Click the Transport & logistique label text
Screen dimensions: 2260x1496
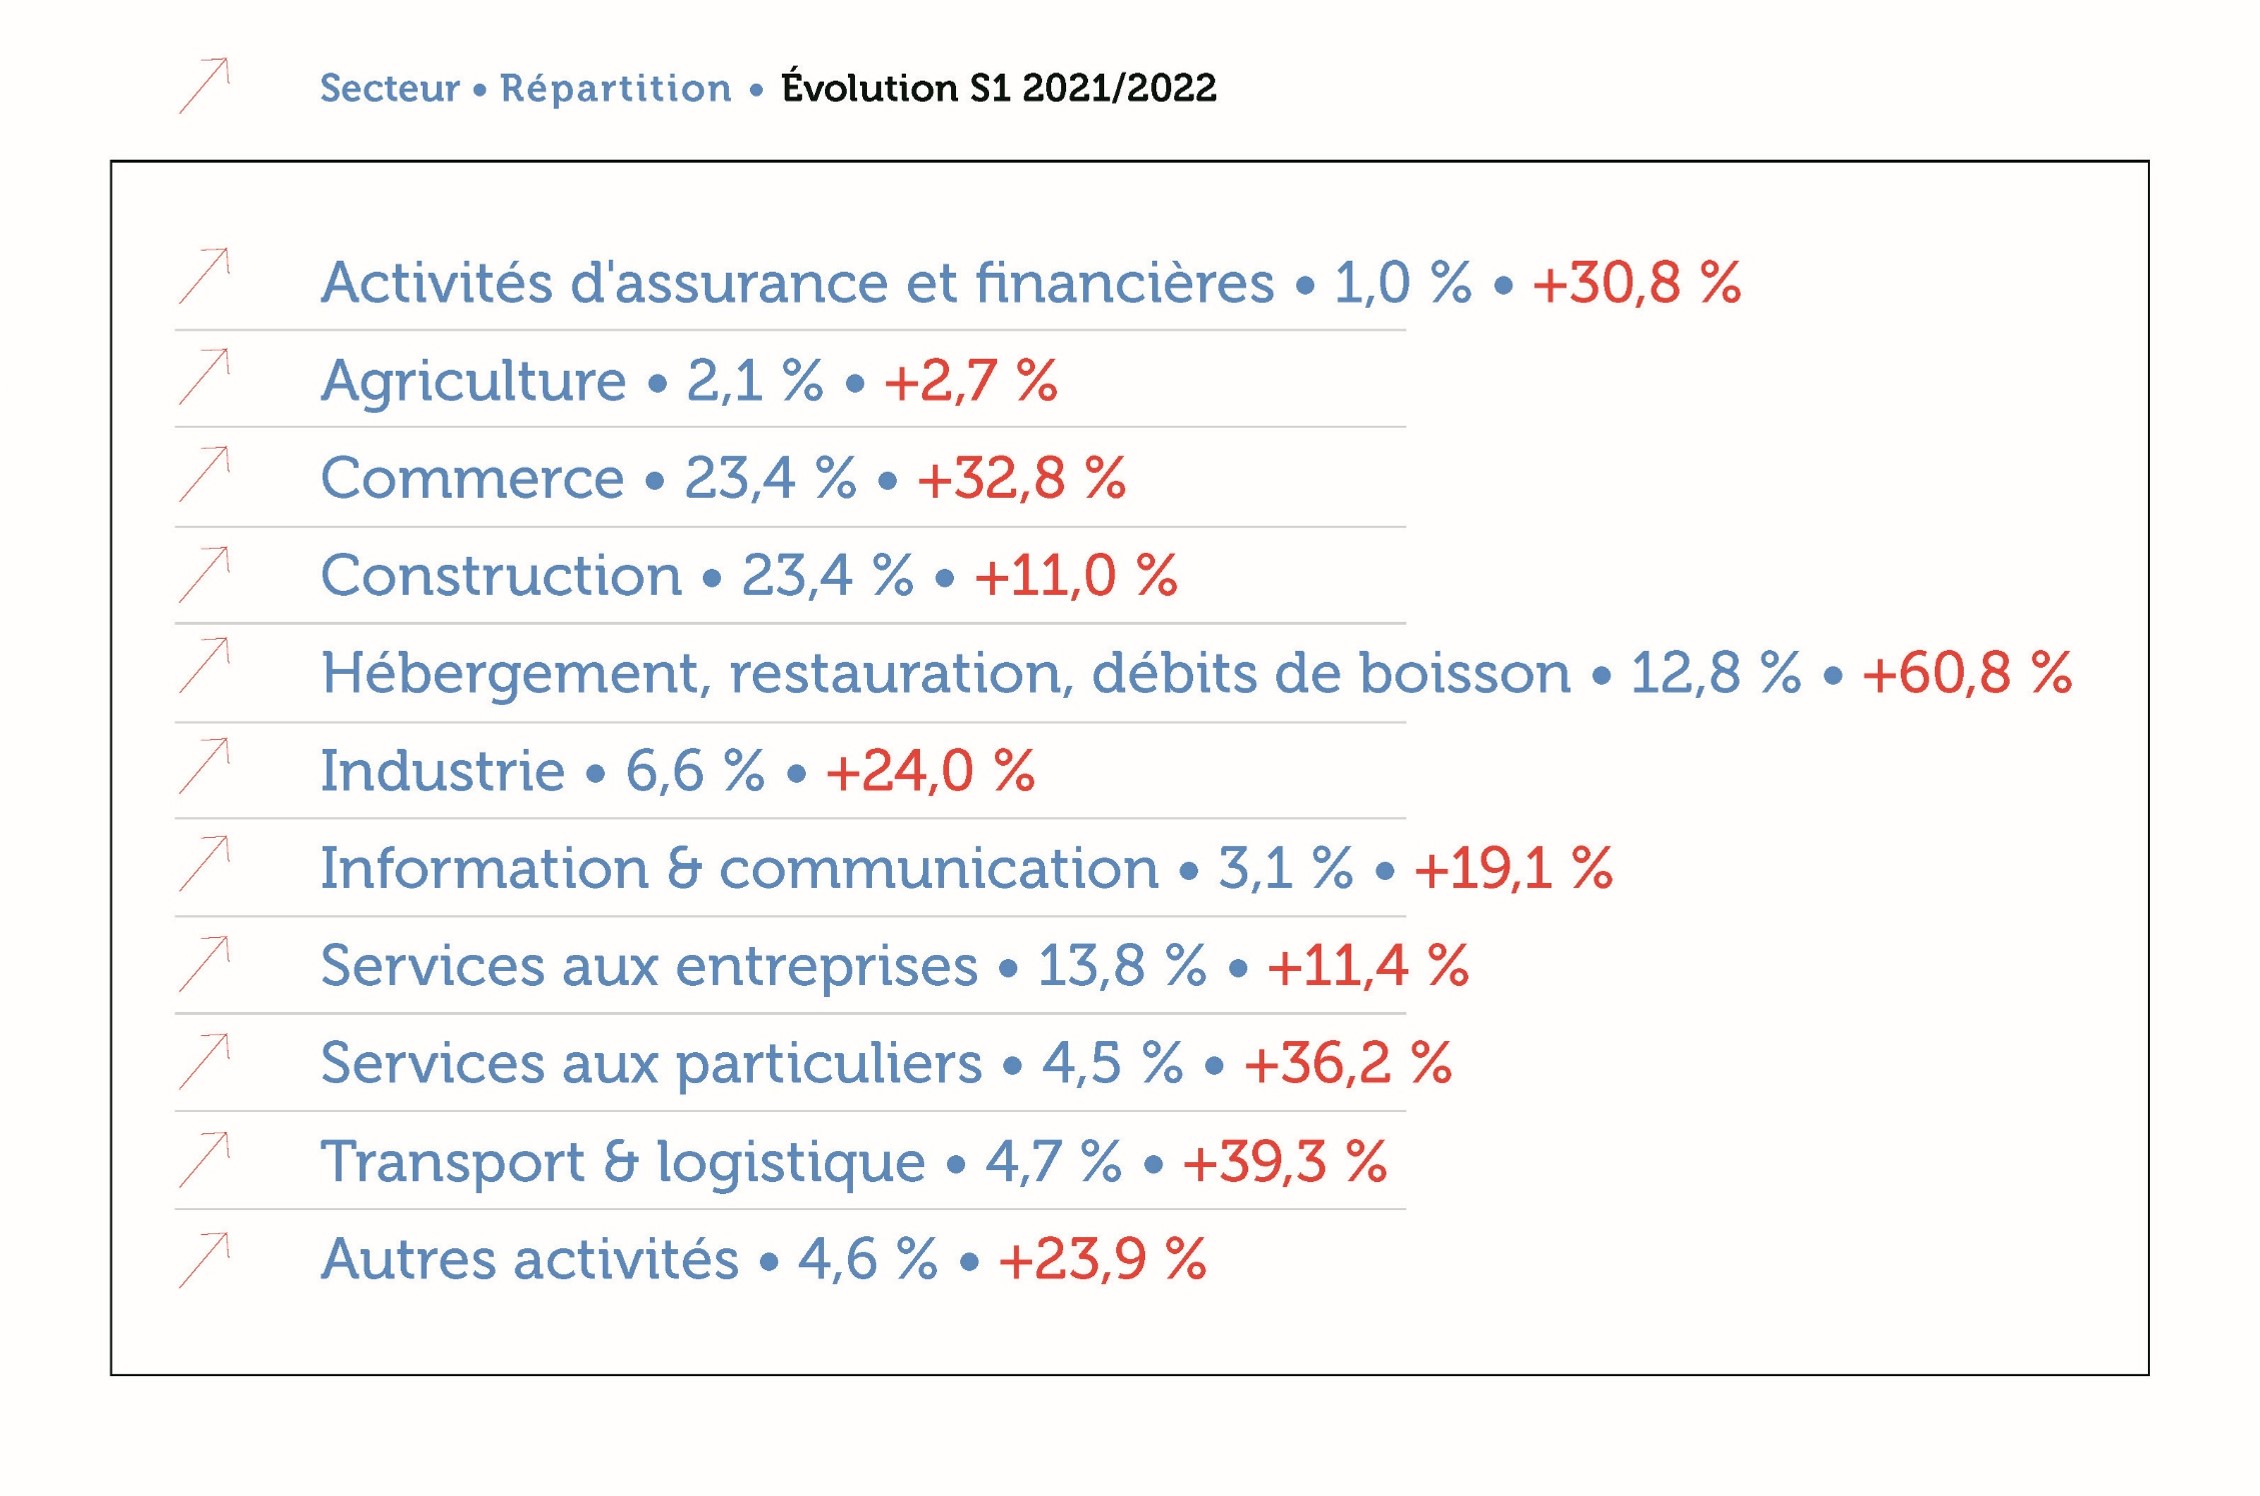622,1162
